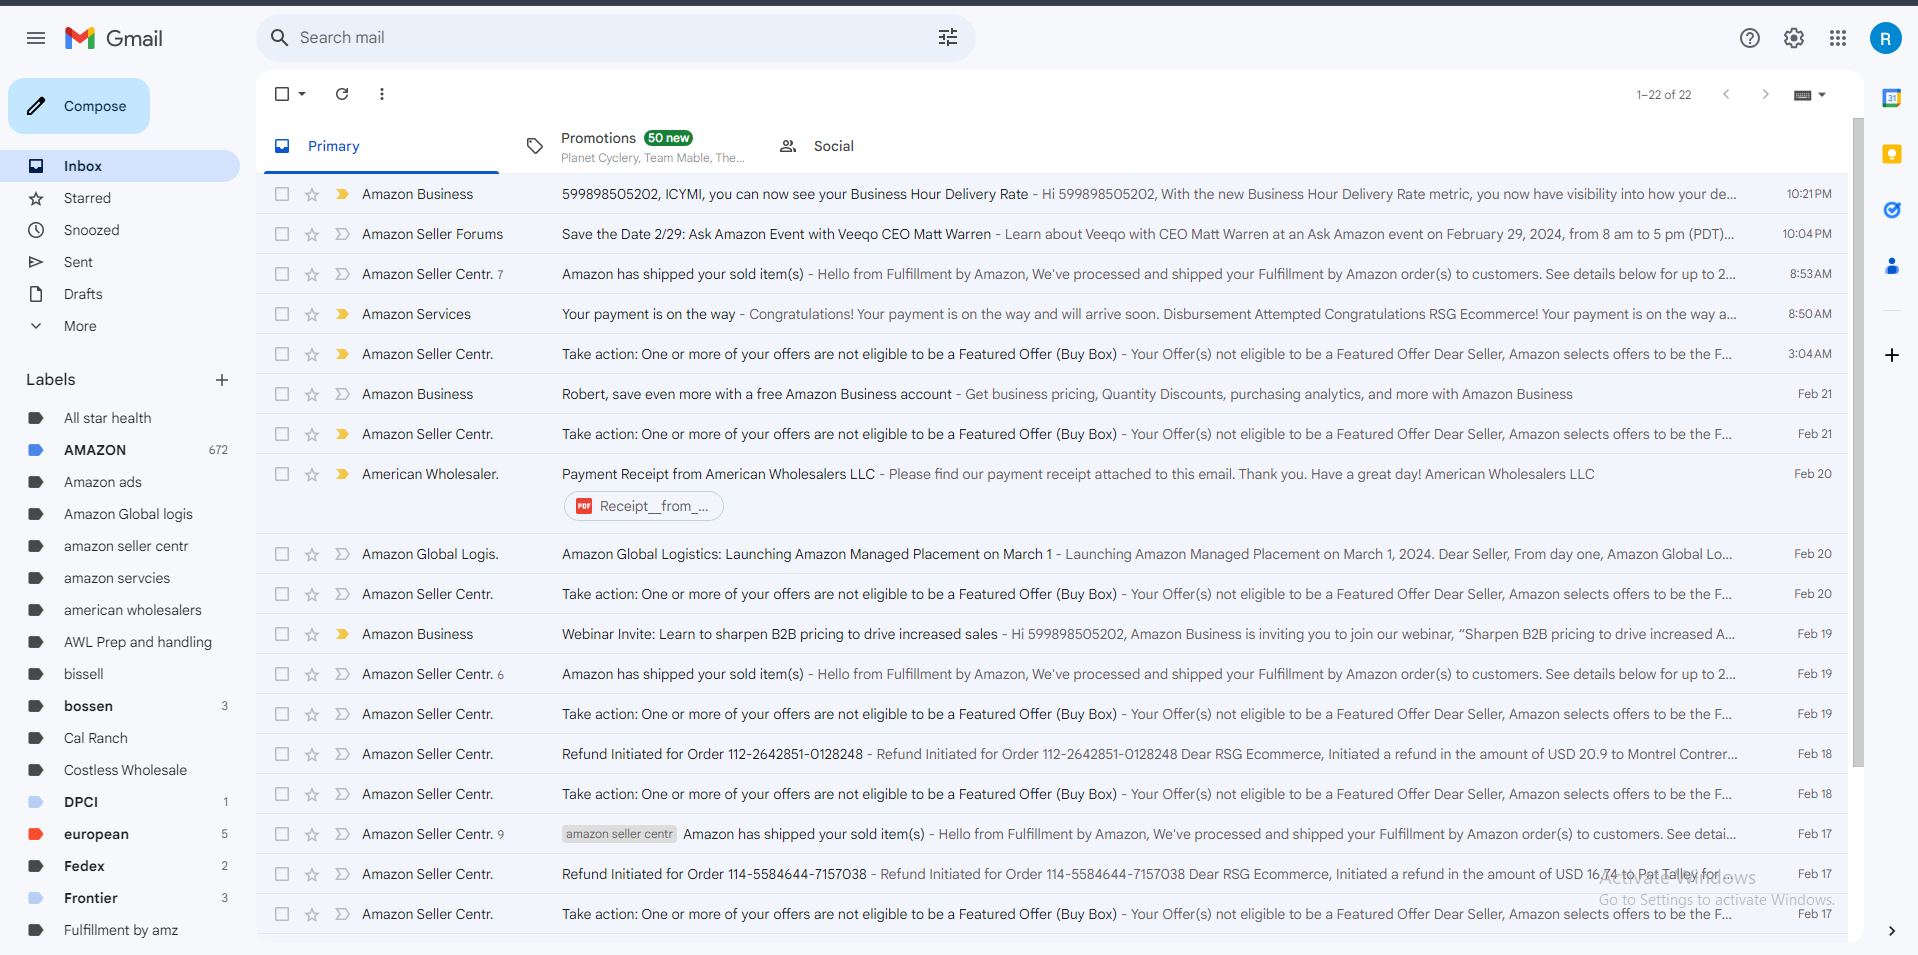Open the Support help icon
1918x955 pixels.
point(1750,38)
